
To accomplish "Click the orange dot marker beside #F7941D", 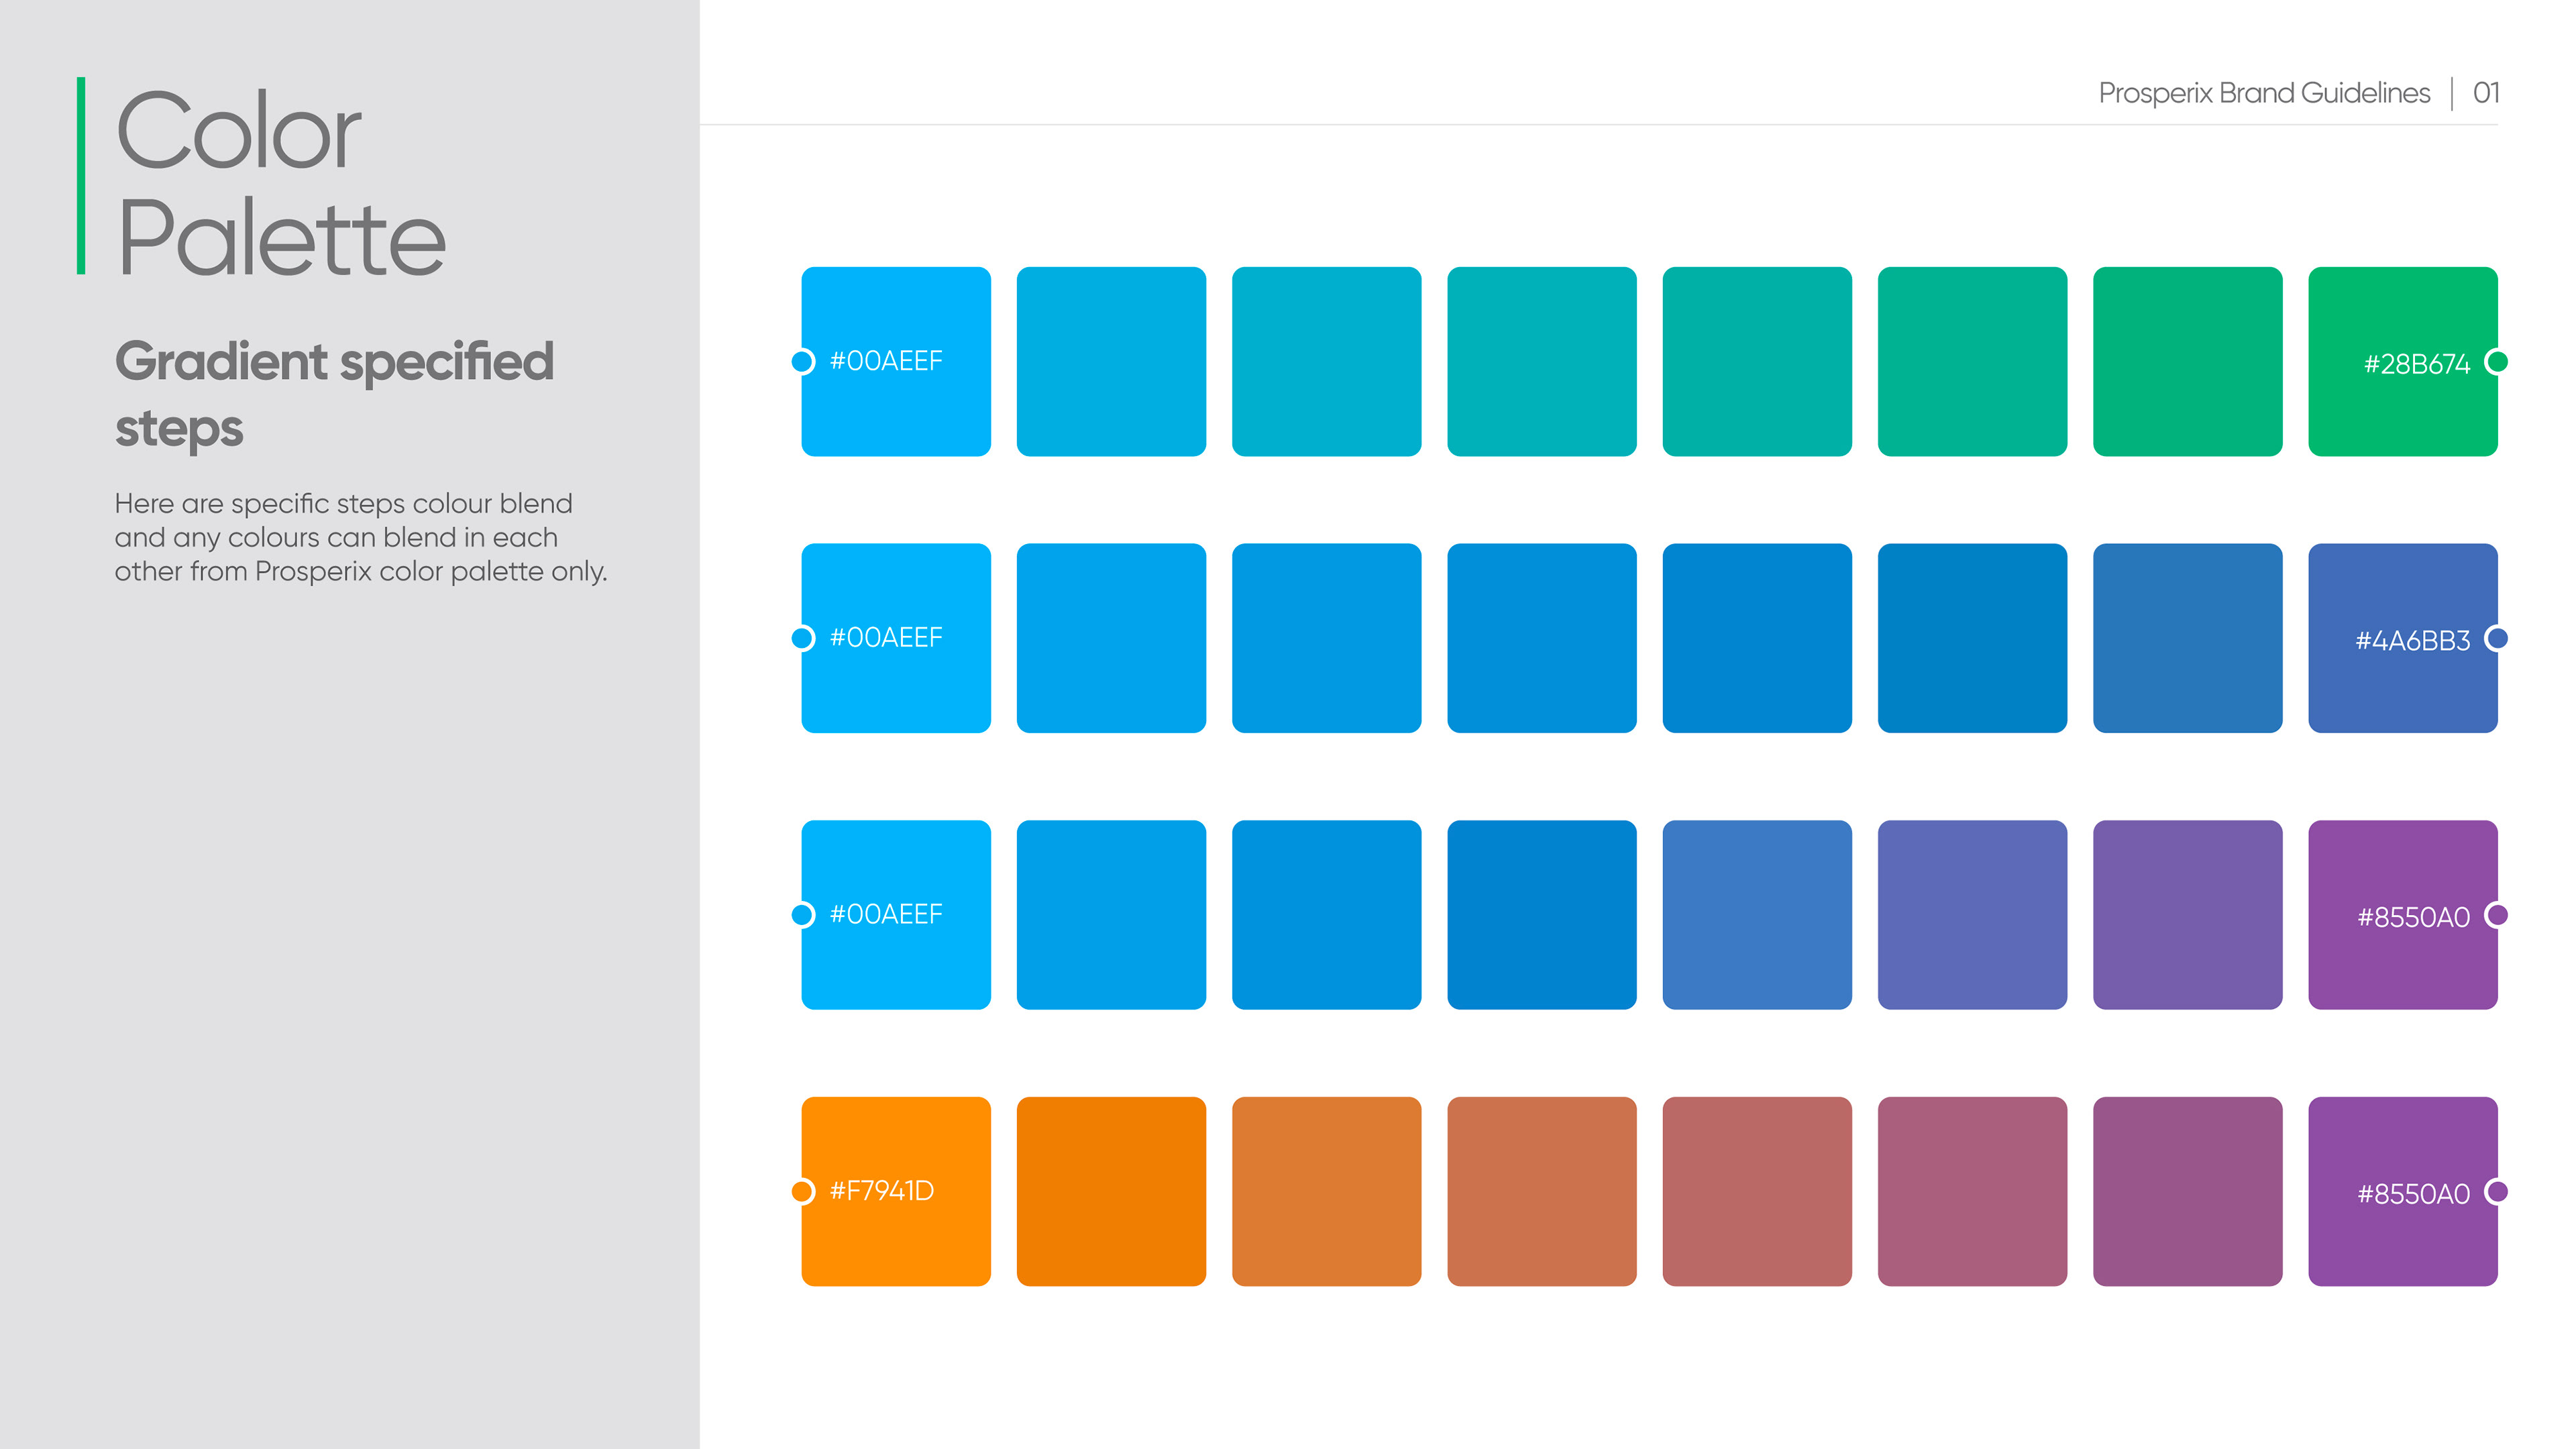I will [x=802, y=1191].
